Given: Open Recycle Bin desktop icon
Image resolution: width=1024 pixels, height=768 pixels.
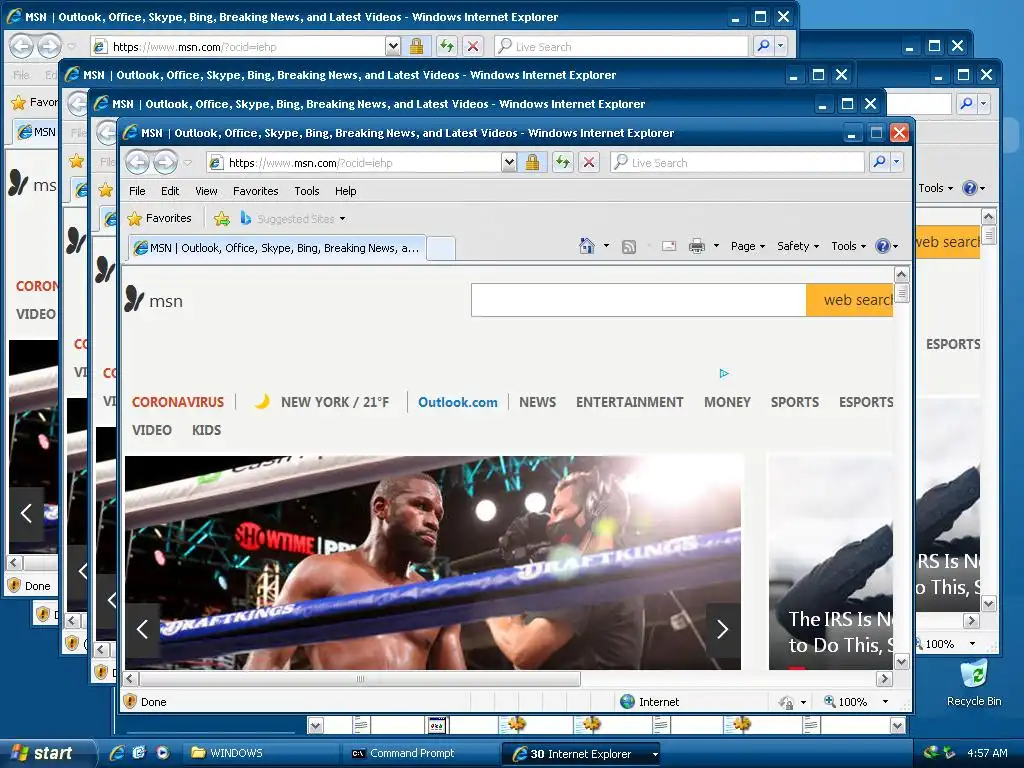Looking at the screenshot, I should 974,683.
